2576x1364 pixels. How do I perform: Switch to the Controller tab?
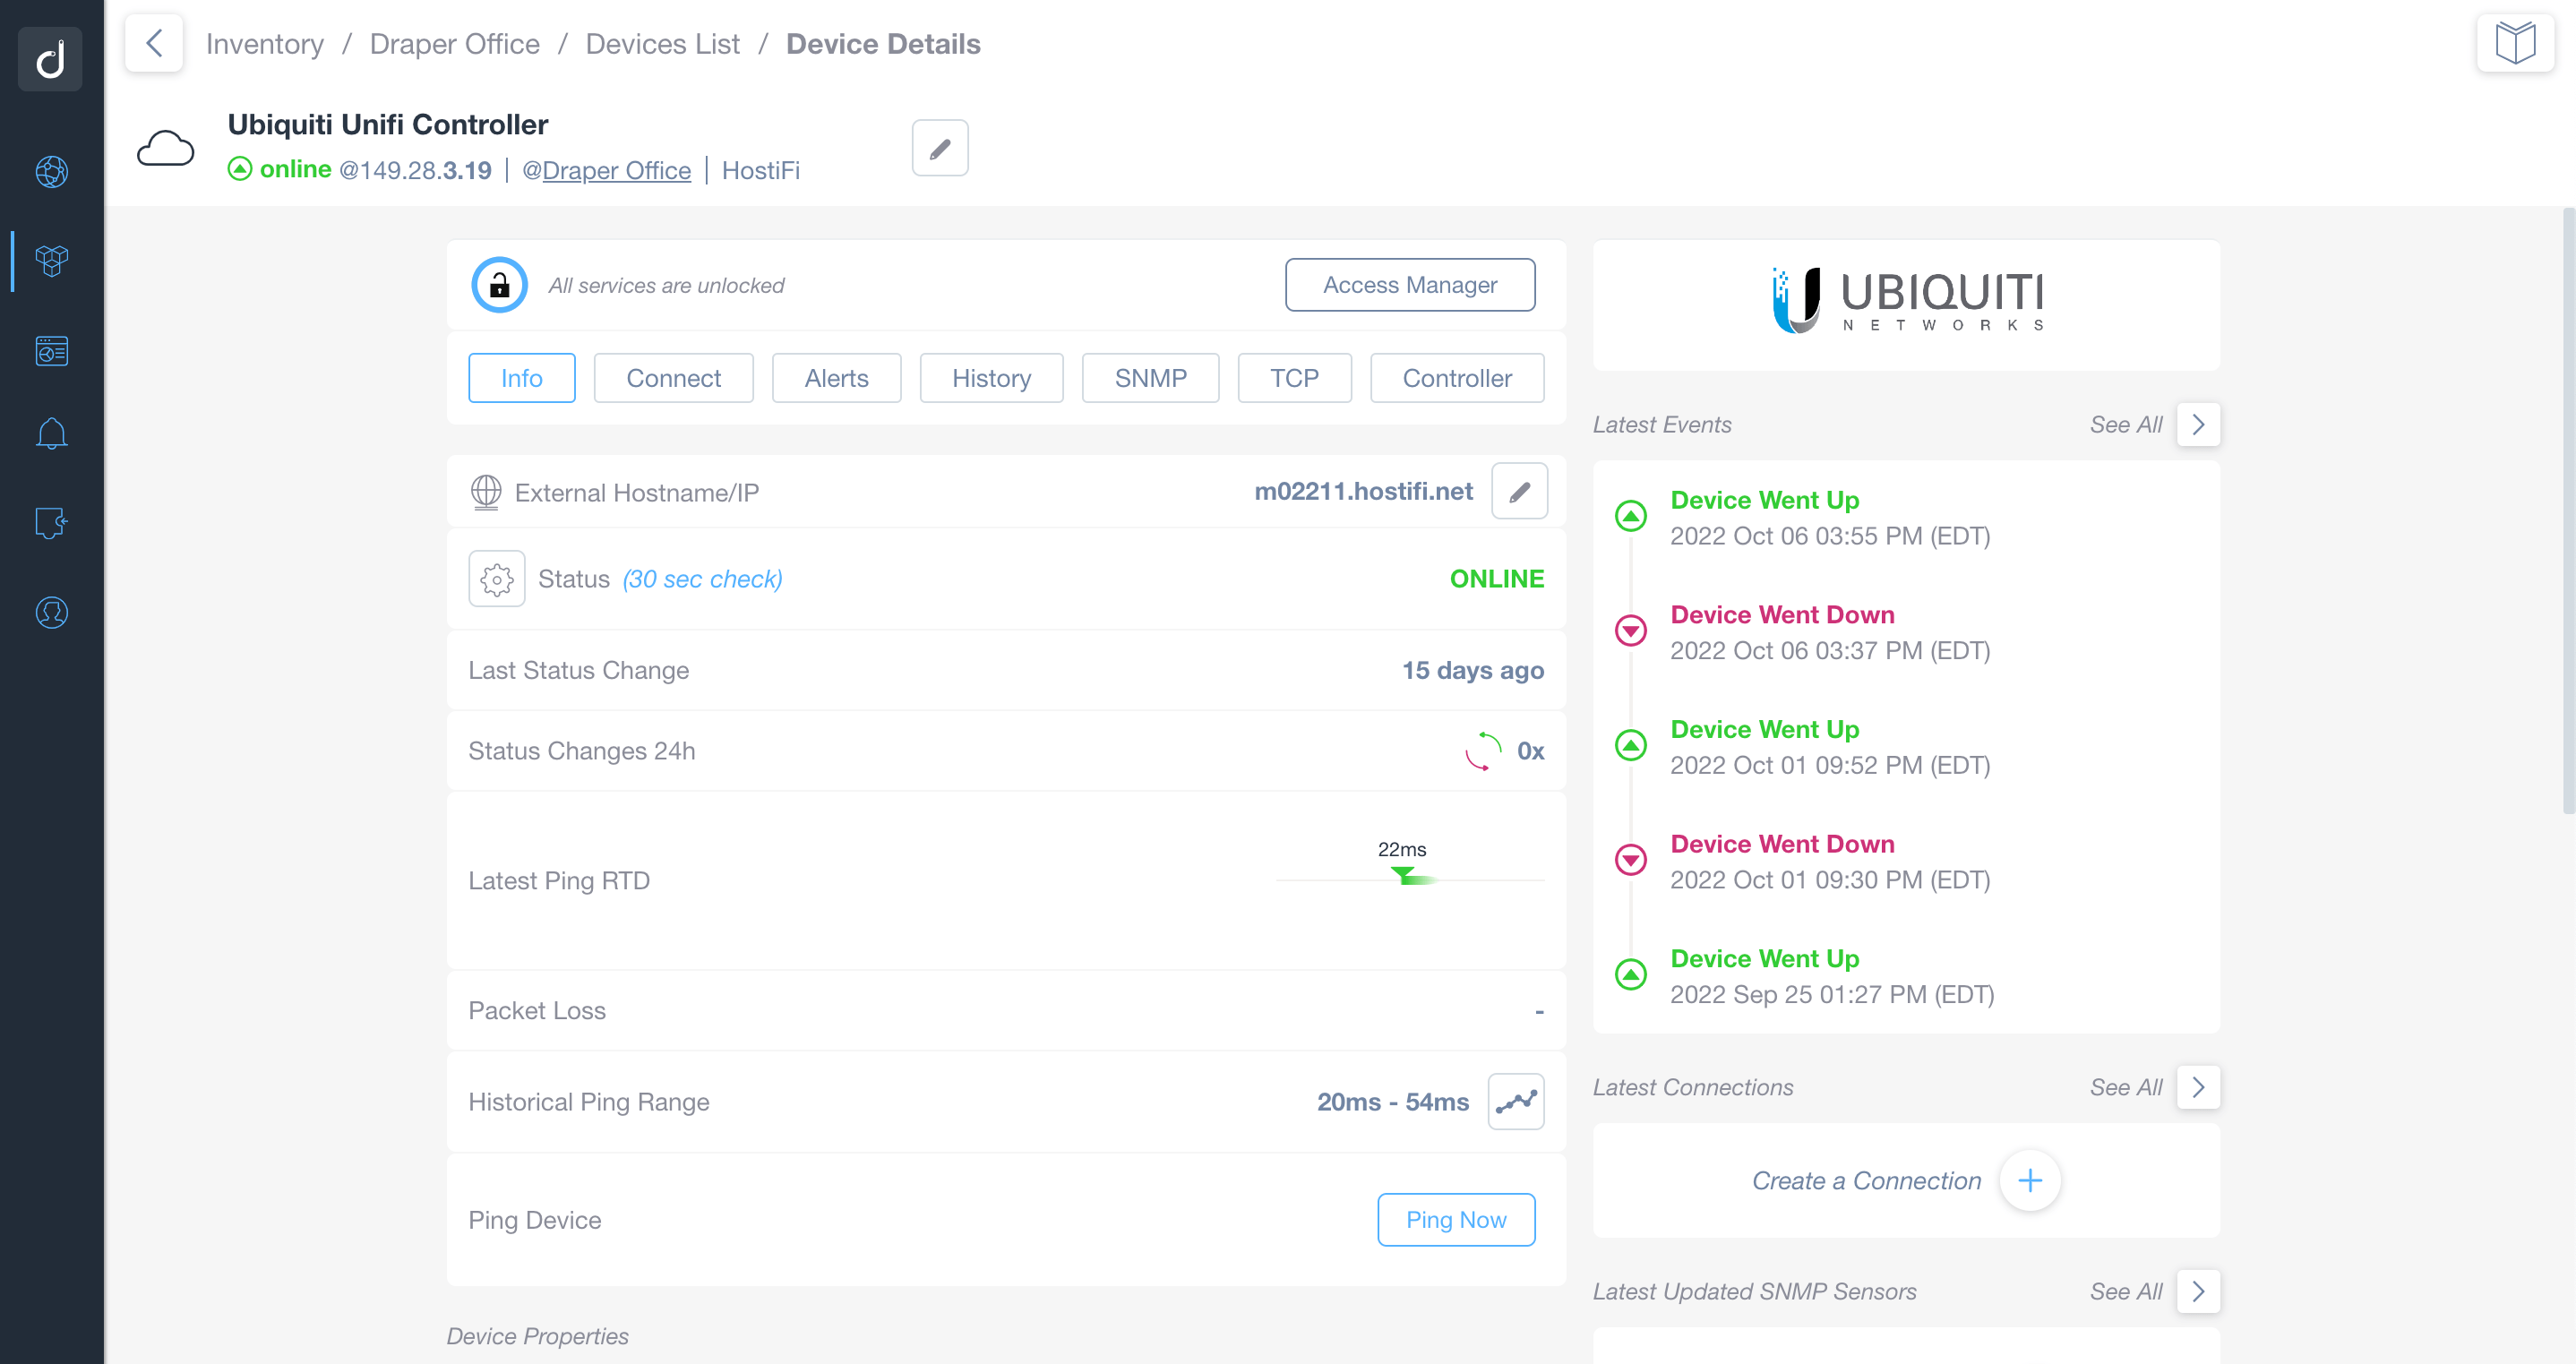(1456, 378)
